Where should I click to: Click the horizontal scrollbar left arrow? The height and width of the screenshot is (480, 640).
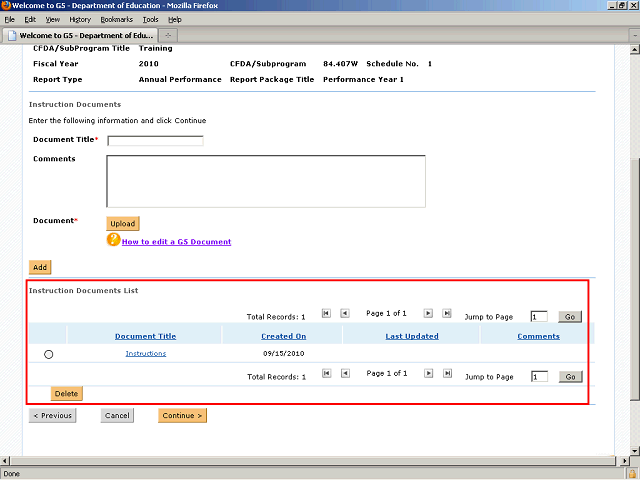pos(4,461)
